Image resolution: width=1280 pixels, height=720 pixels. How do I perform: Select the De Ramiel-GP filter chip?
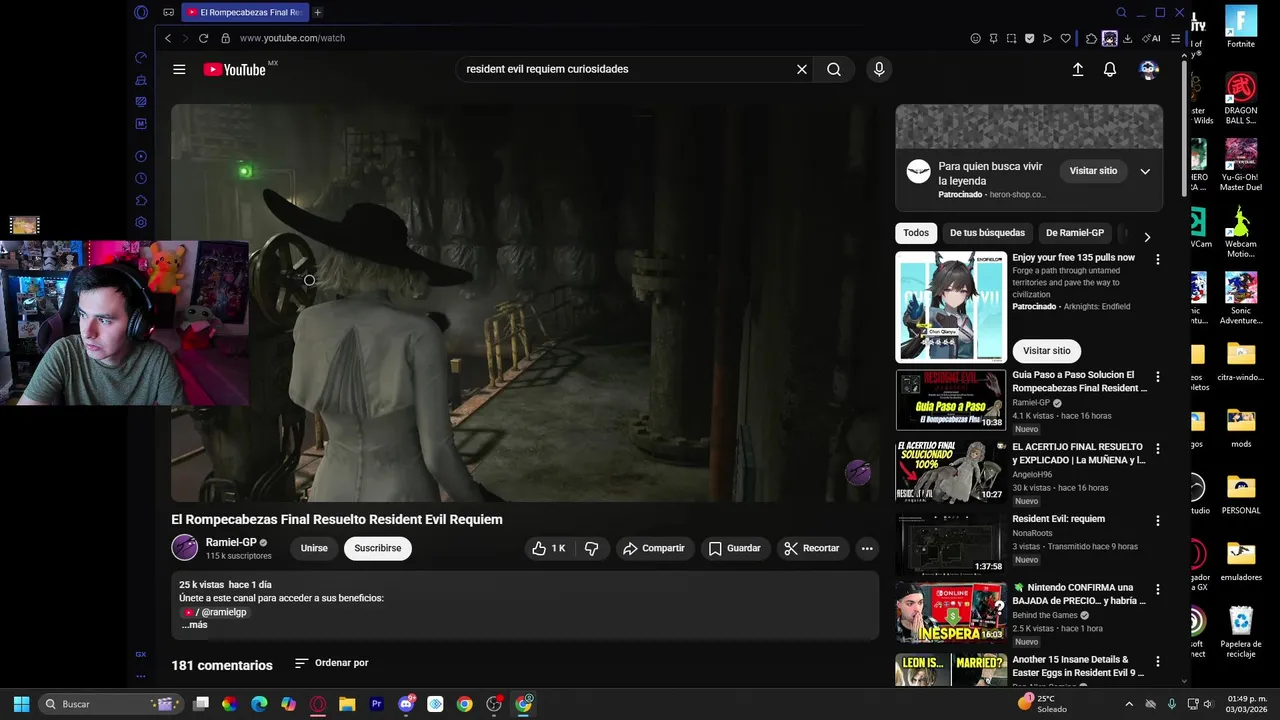pyautogui.click(x=1075, y=233)
